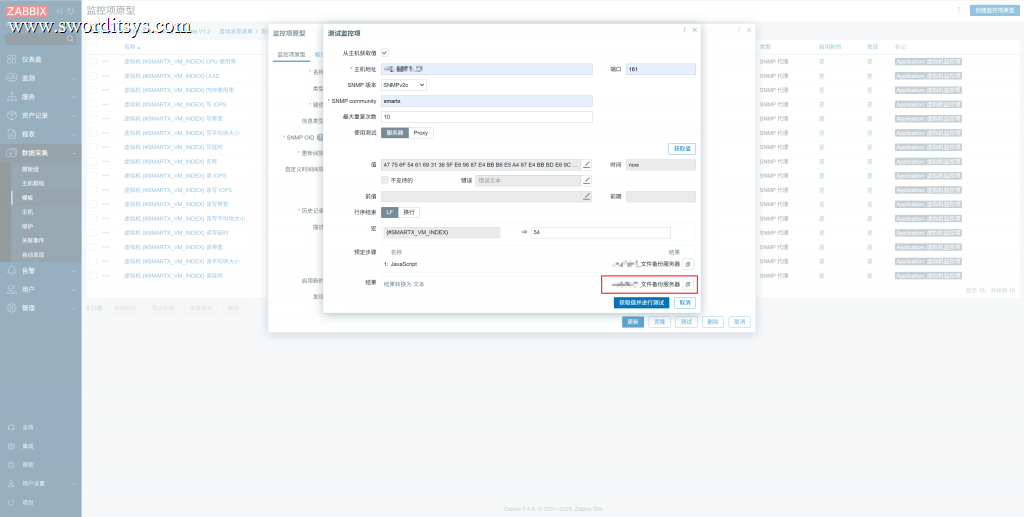The width and height of the screenshot is (1024, 517).
Task: Click into 主机地址 input field
Action: click(x=487, y=69)
